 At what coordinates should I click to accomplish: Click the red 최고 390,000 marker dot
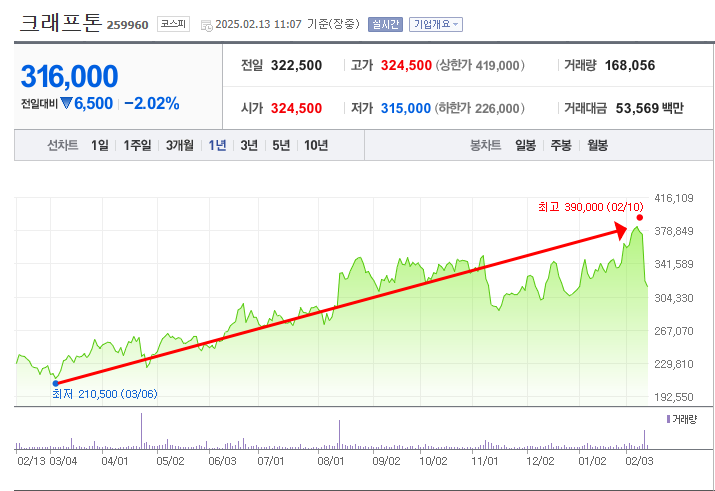pos(640,218)
